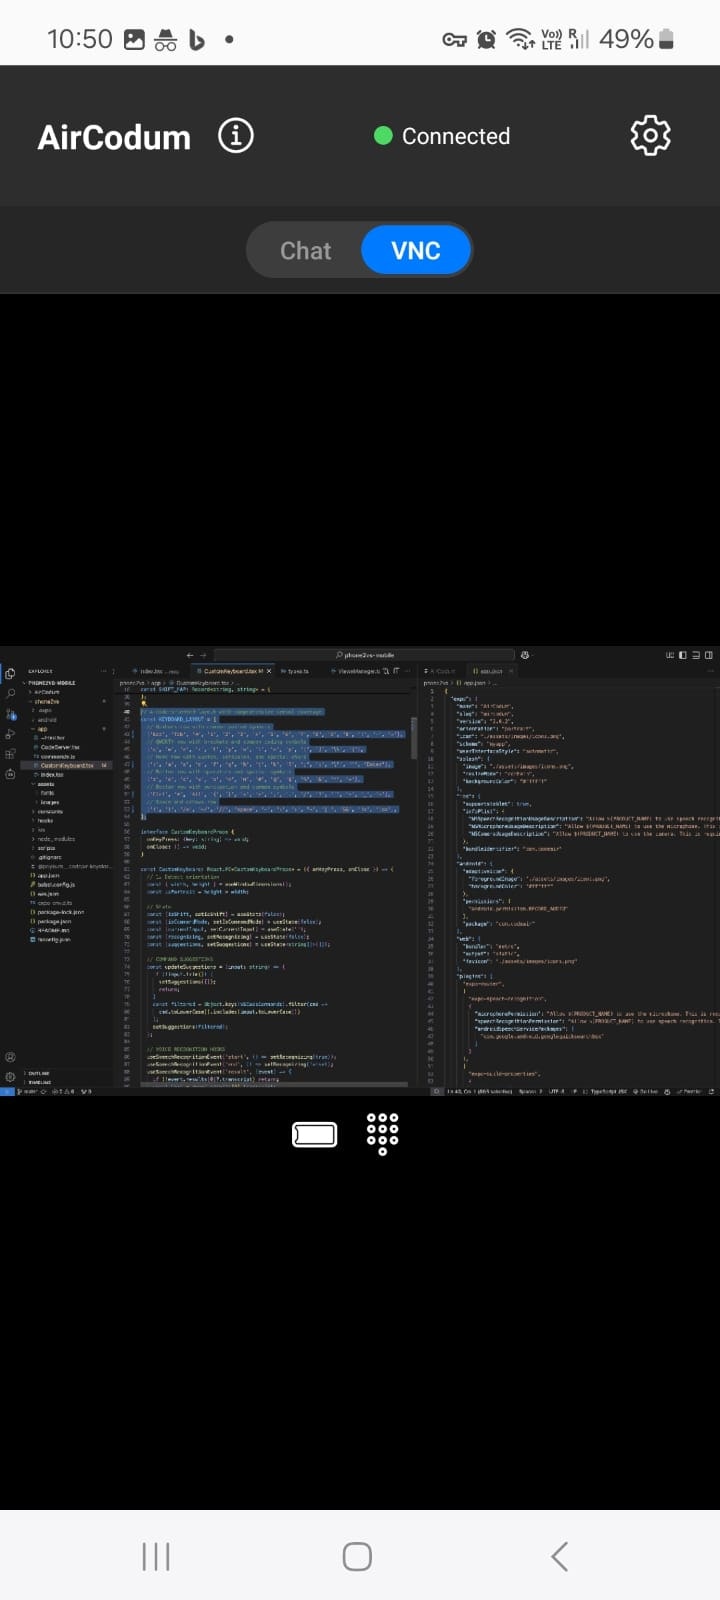This screenshot has height=1600, width=720.
Task: Open Source Control icon in activity bar
Action: click(10, 715)
